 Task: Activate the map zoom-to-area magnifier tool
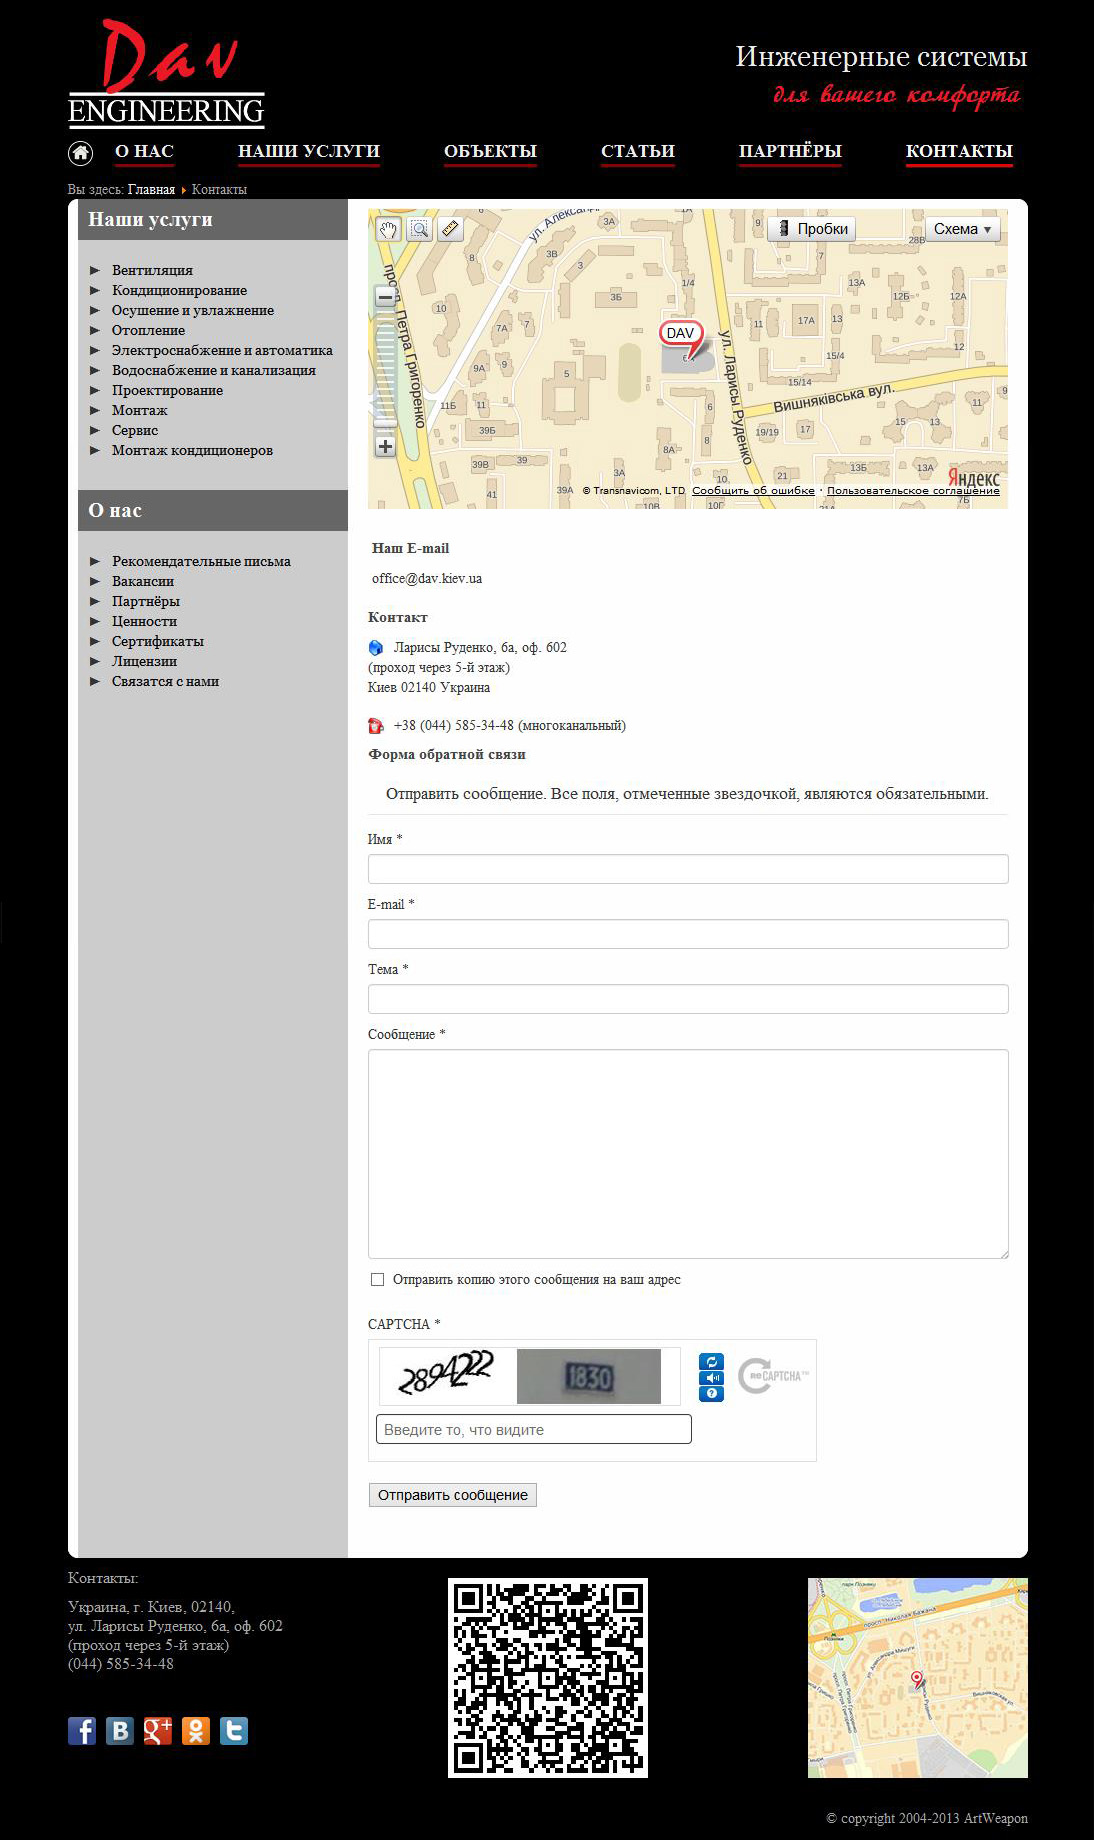coord(420,230)
